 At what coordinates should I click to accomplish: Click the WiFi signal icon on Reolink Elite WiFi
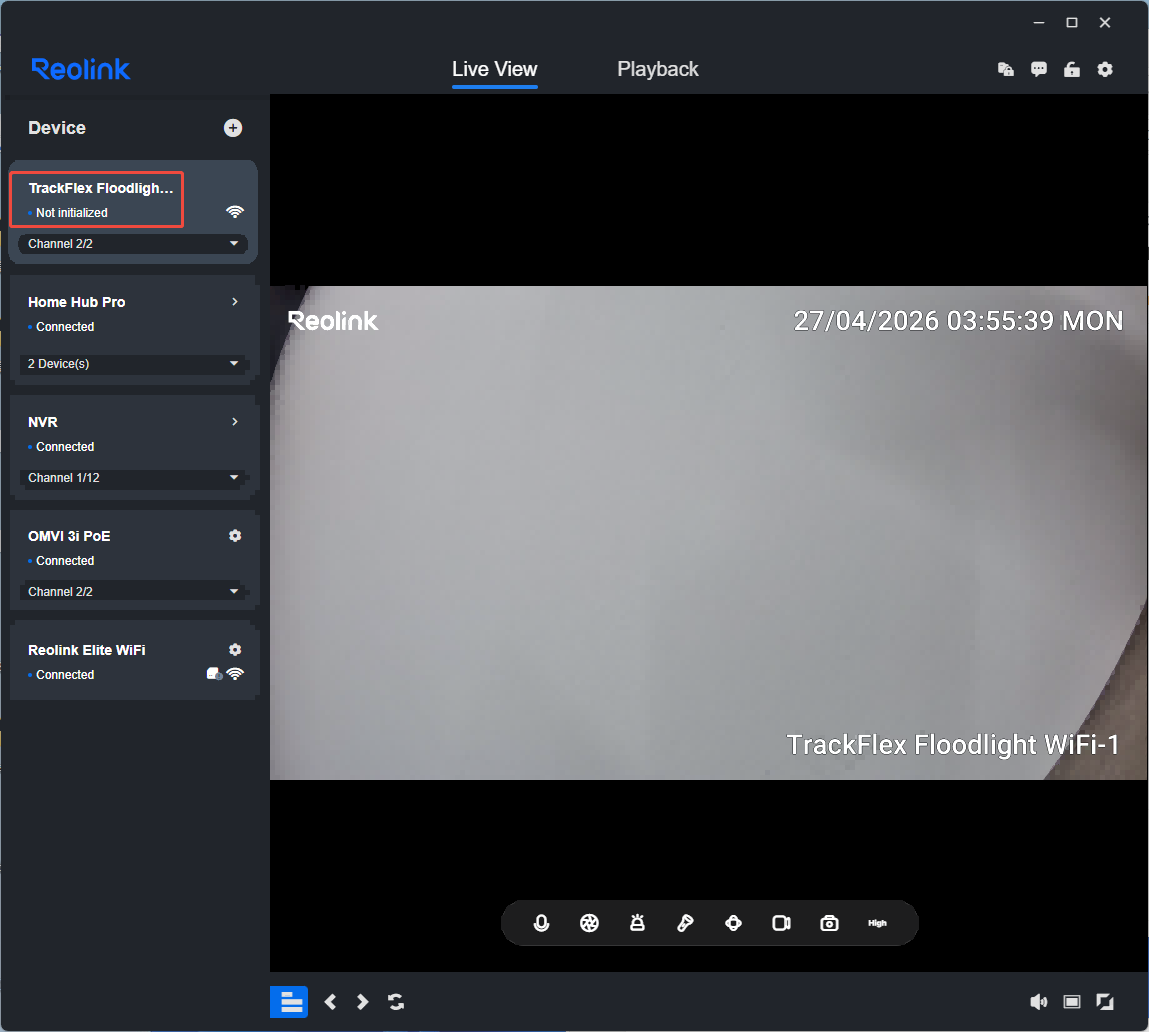(235, 674)
